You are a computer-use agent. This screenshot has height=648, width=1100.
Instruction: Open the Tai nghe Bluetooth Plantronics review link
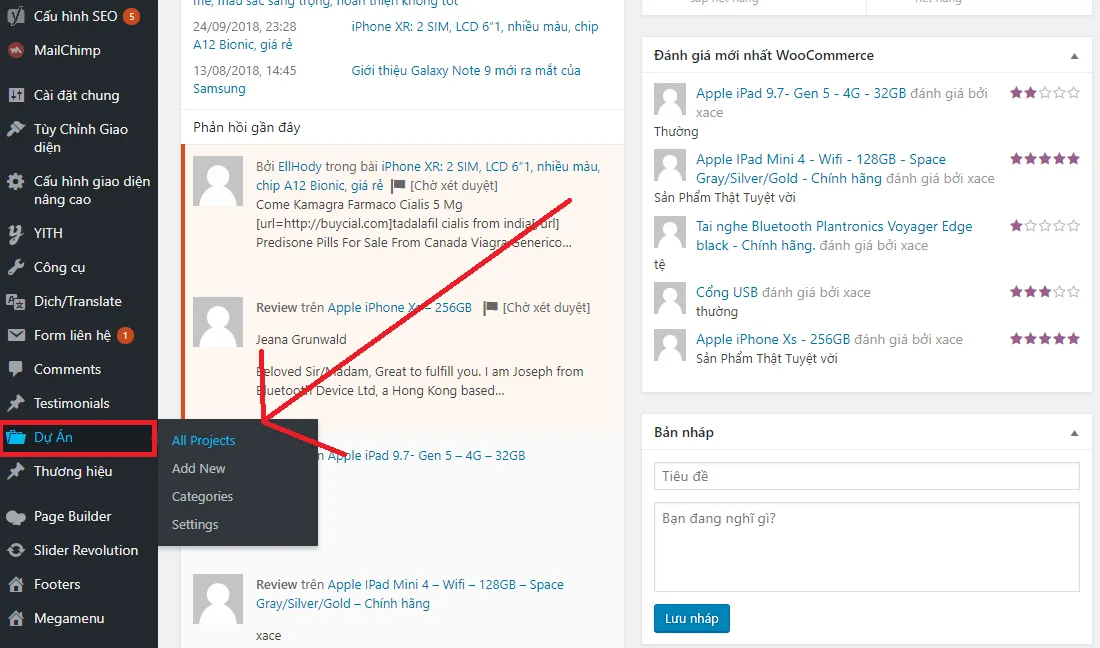point(834,236)
